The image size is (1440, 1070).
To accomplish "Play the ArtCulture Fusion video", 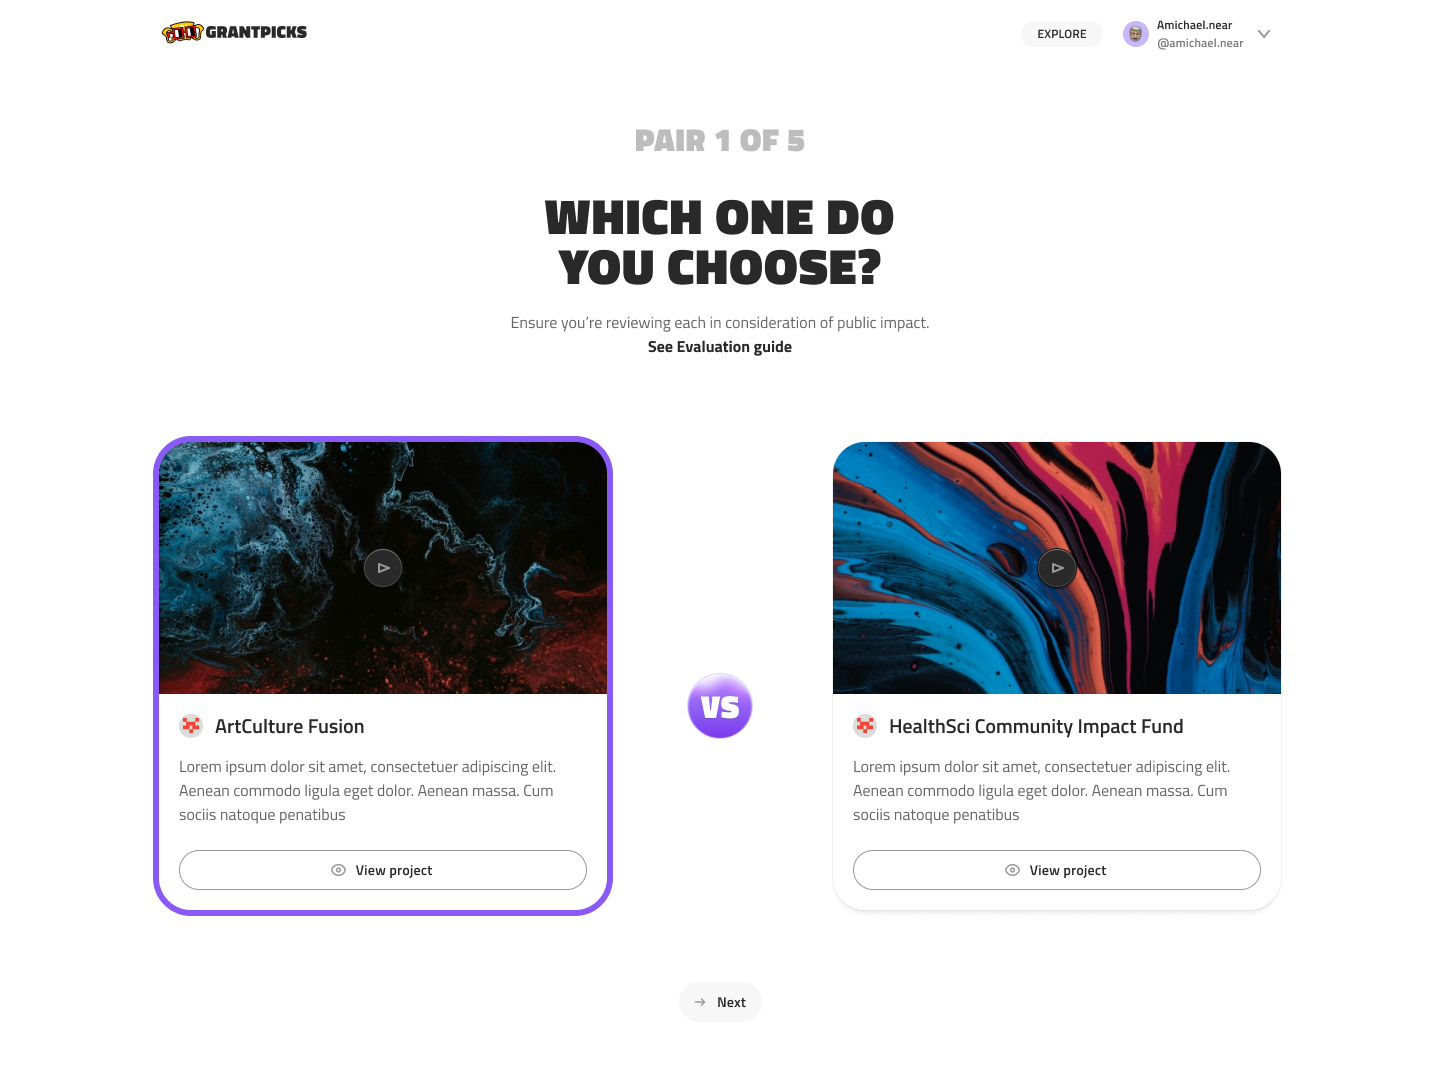I will click(383, 568).
